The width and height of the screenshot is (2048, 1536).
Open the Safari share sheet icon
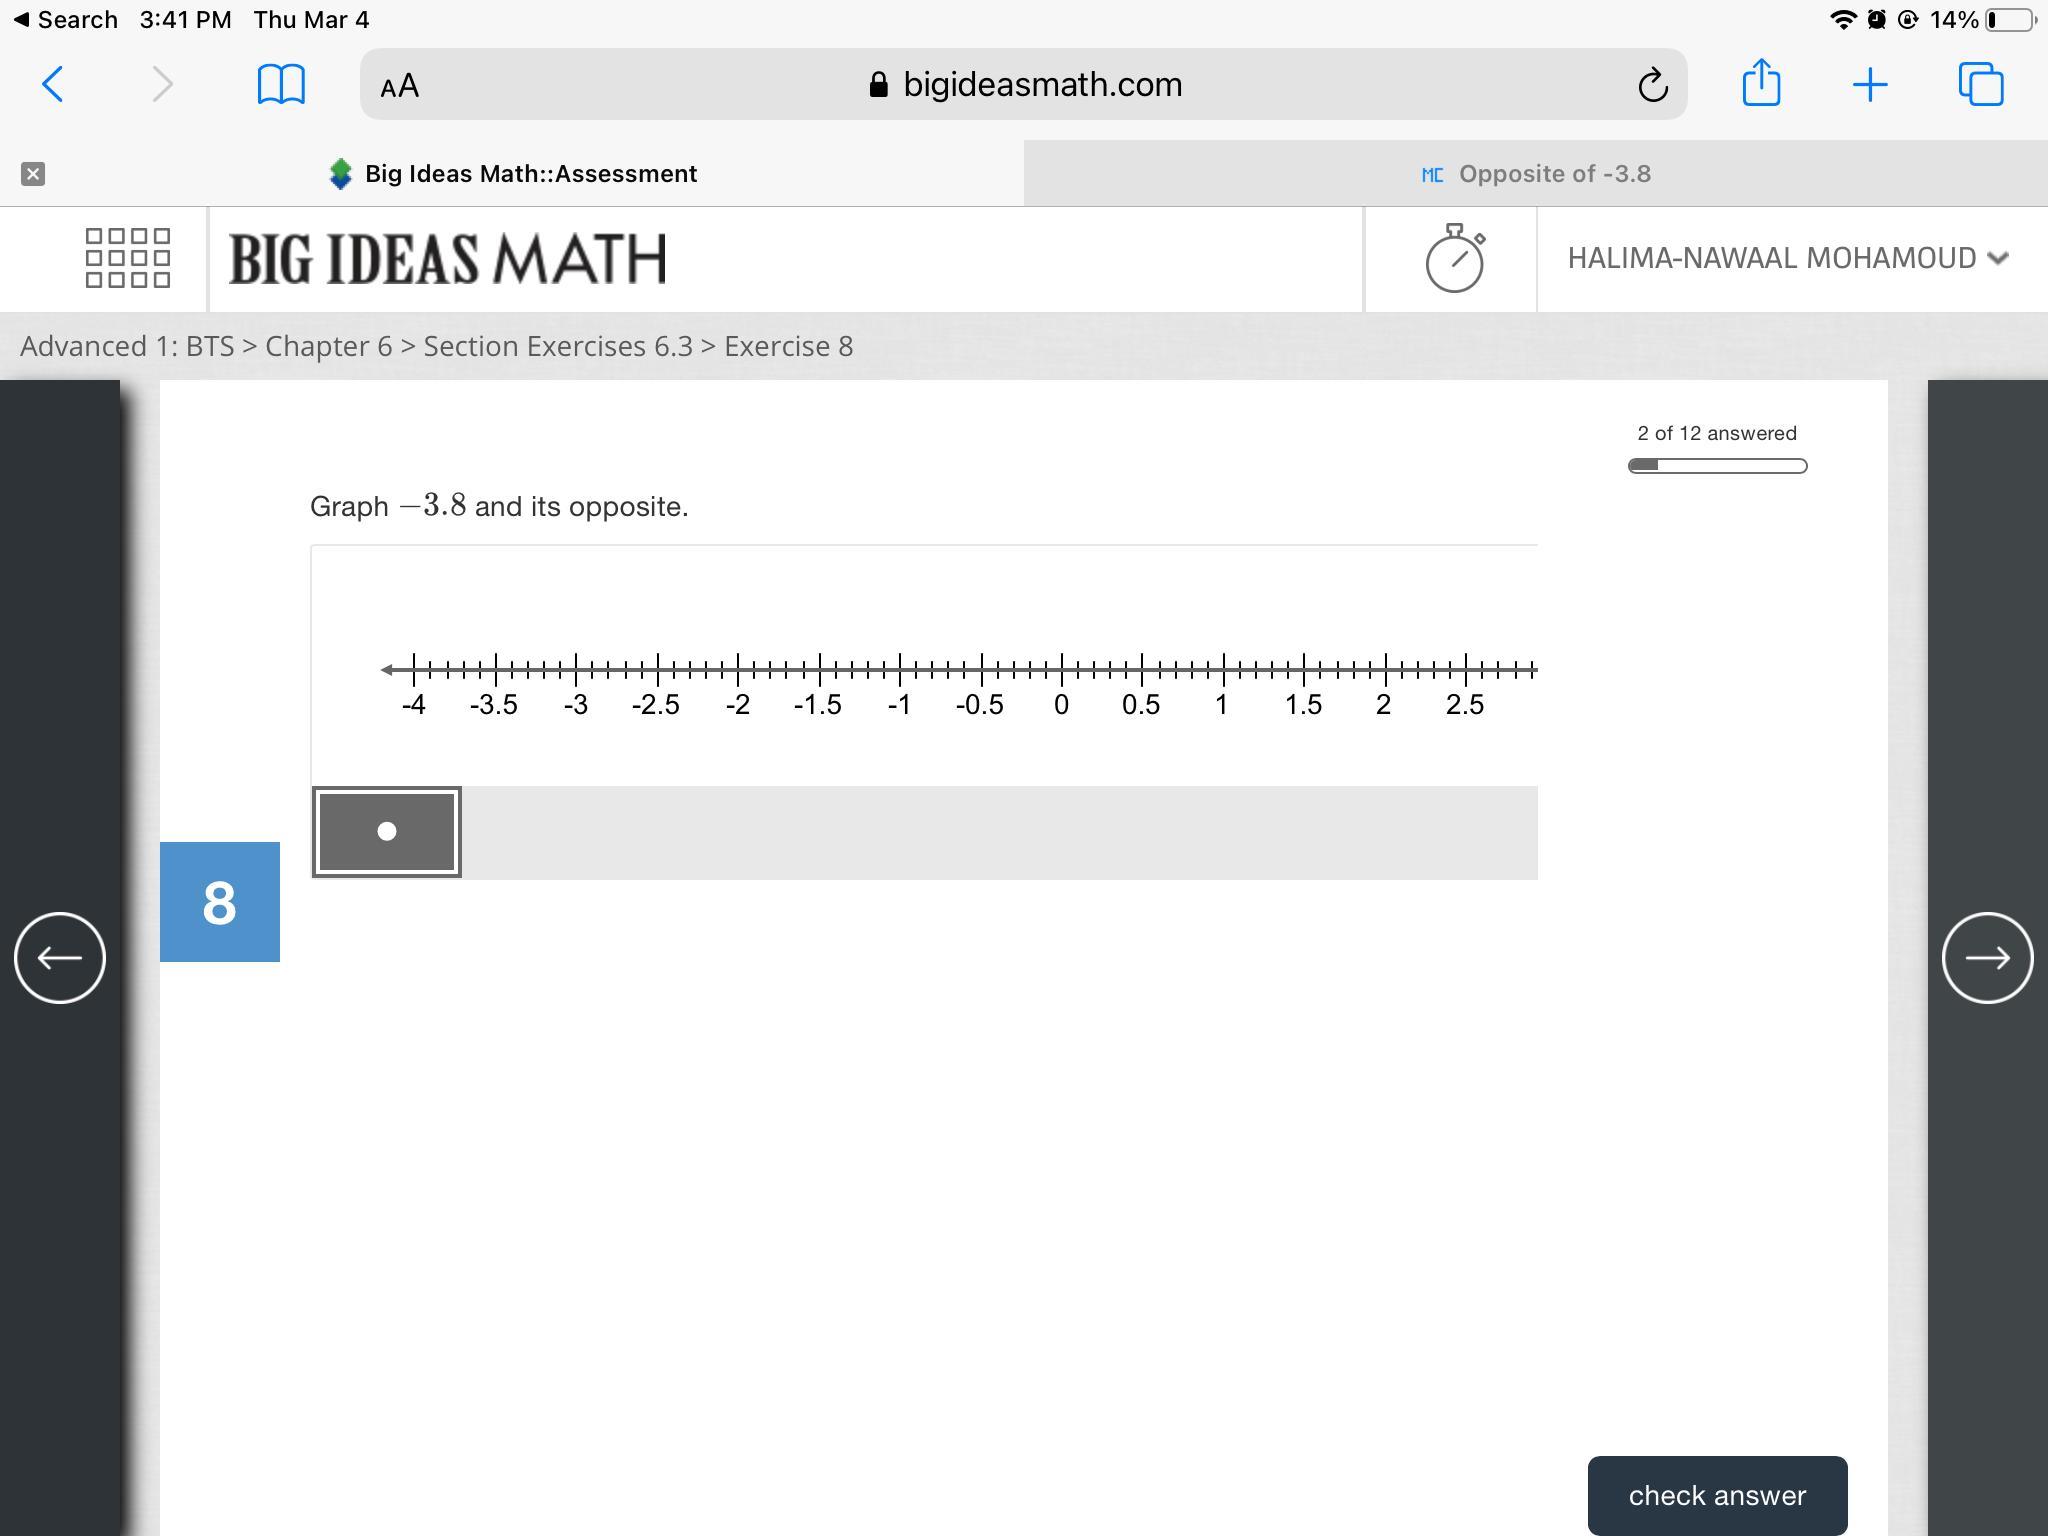1761,83
